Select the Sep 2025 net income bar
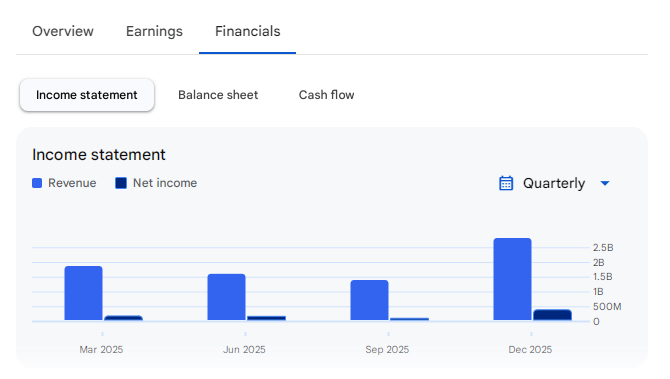 (x=409, y=319)
